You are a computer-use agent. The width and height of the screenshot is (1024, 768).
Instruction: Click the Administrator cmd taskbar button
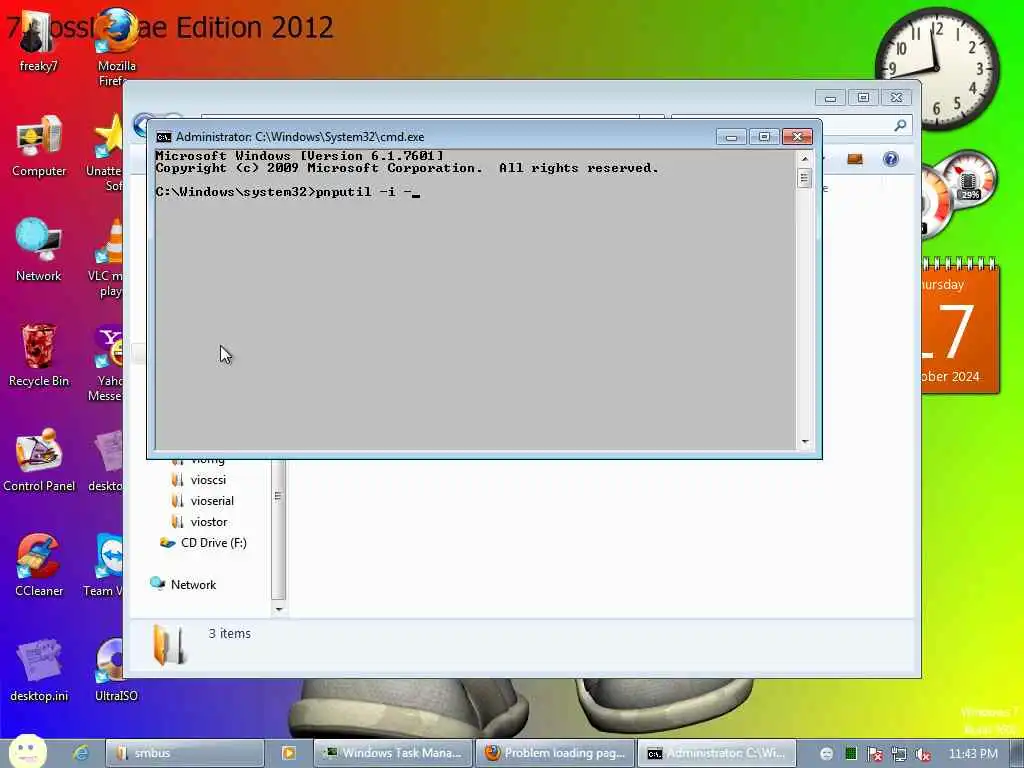(716, 753)
